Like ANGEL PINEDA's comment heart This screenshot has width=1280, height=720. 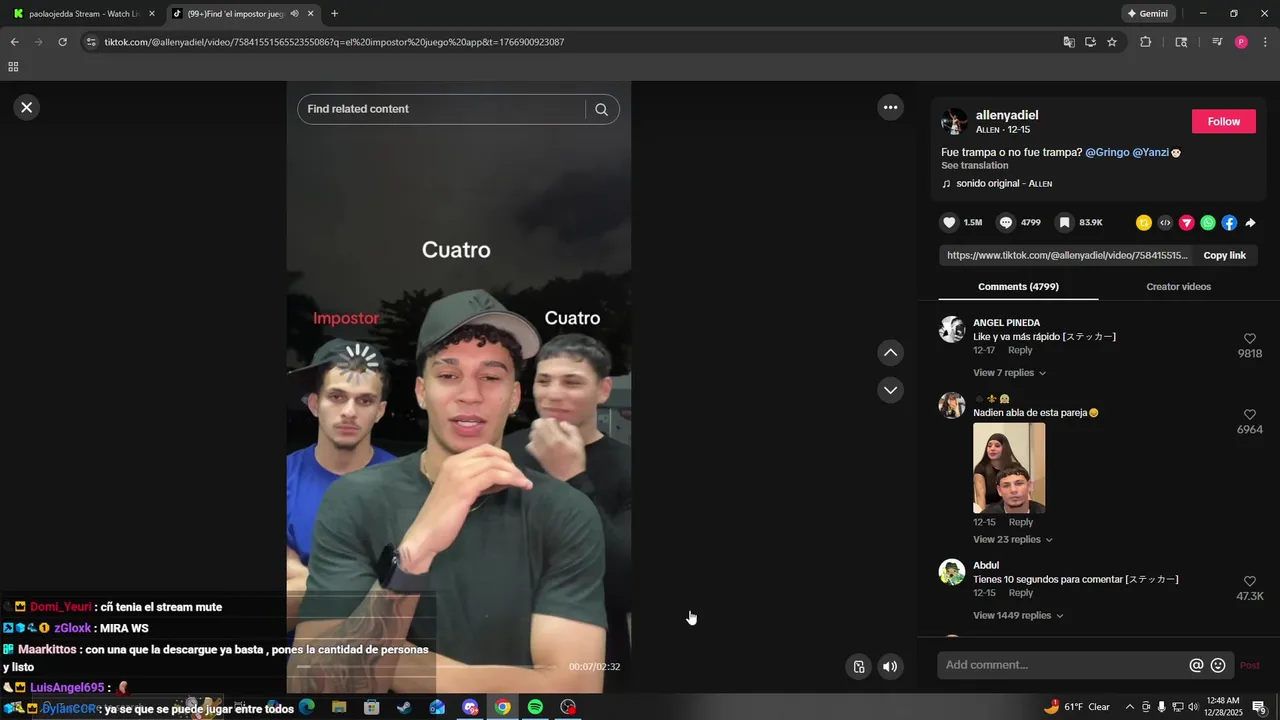[1250, 339]
